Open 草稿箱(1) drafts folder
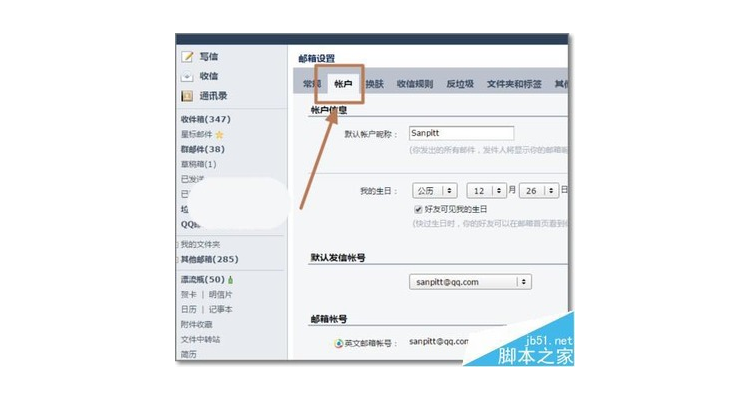Viewport: 750px width, 400px height. [x=199, y=164]
